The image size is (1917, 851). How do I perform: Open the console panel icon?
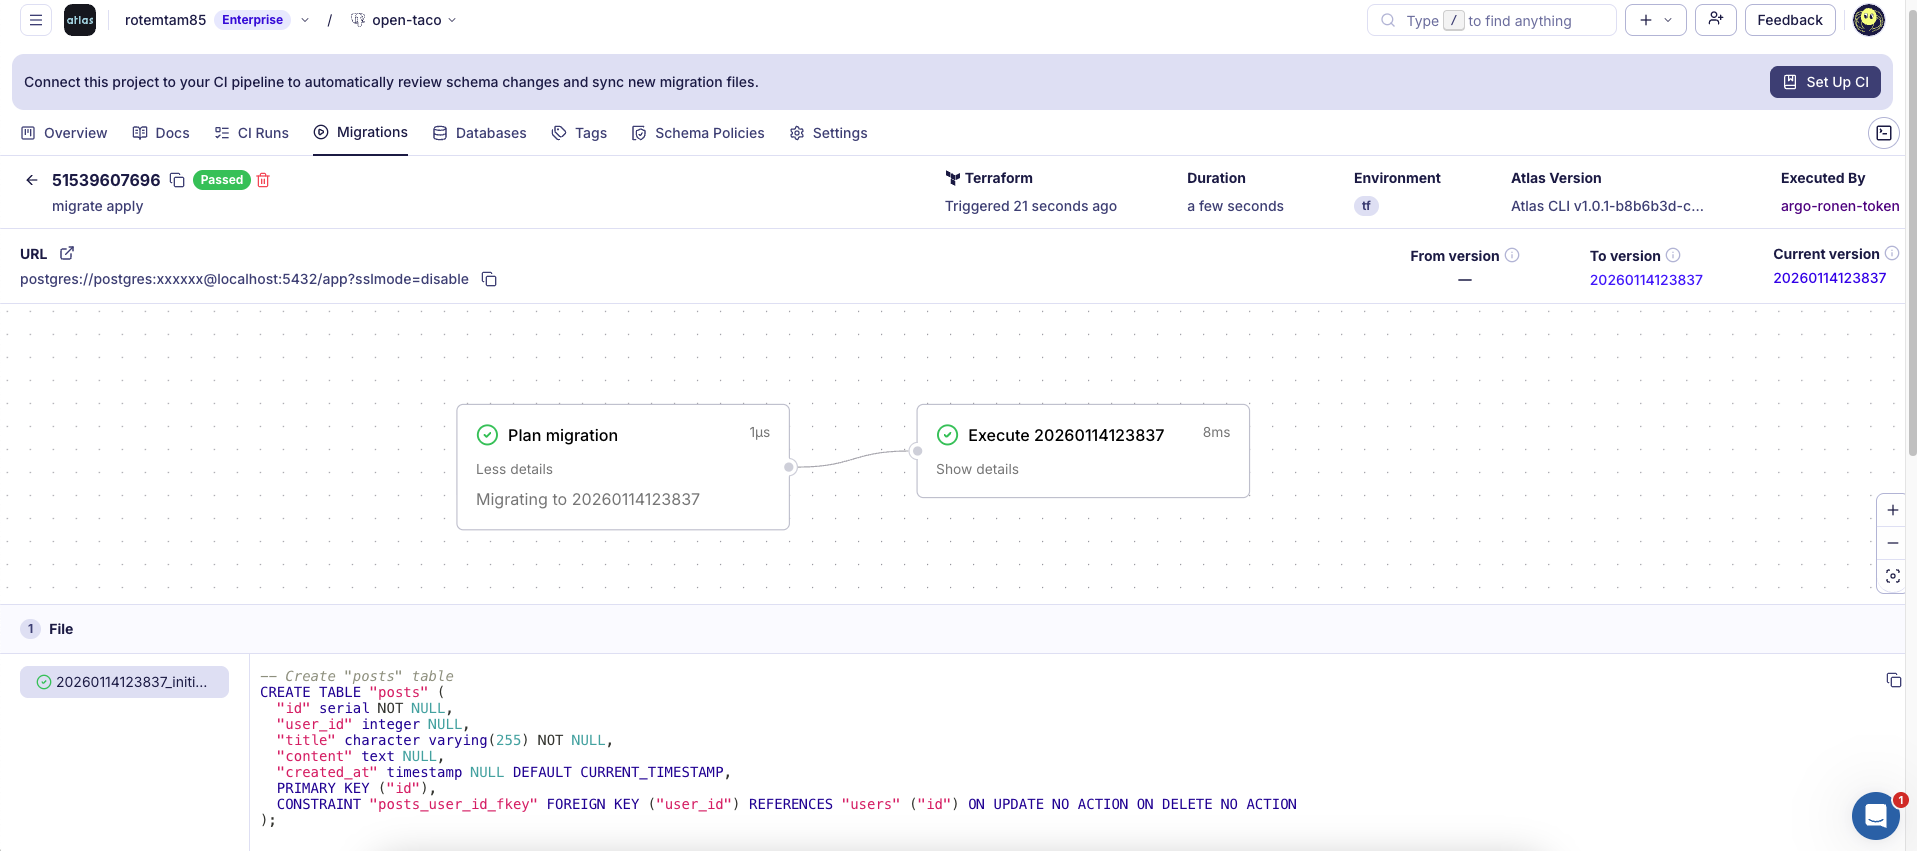1883,133
